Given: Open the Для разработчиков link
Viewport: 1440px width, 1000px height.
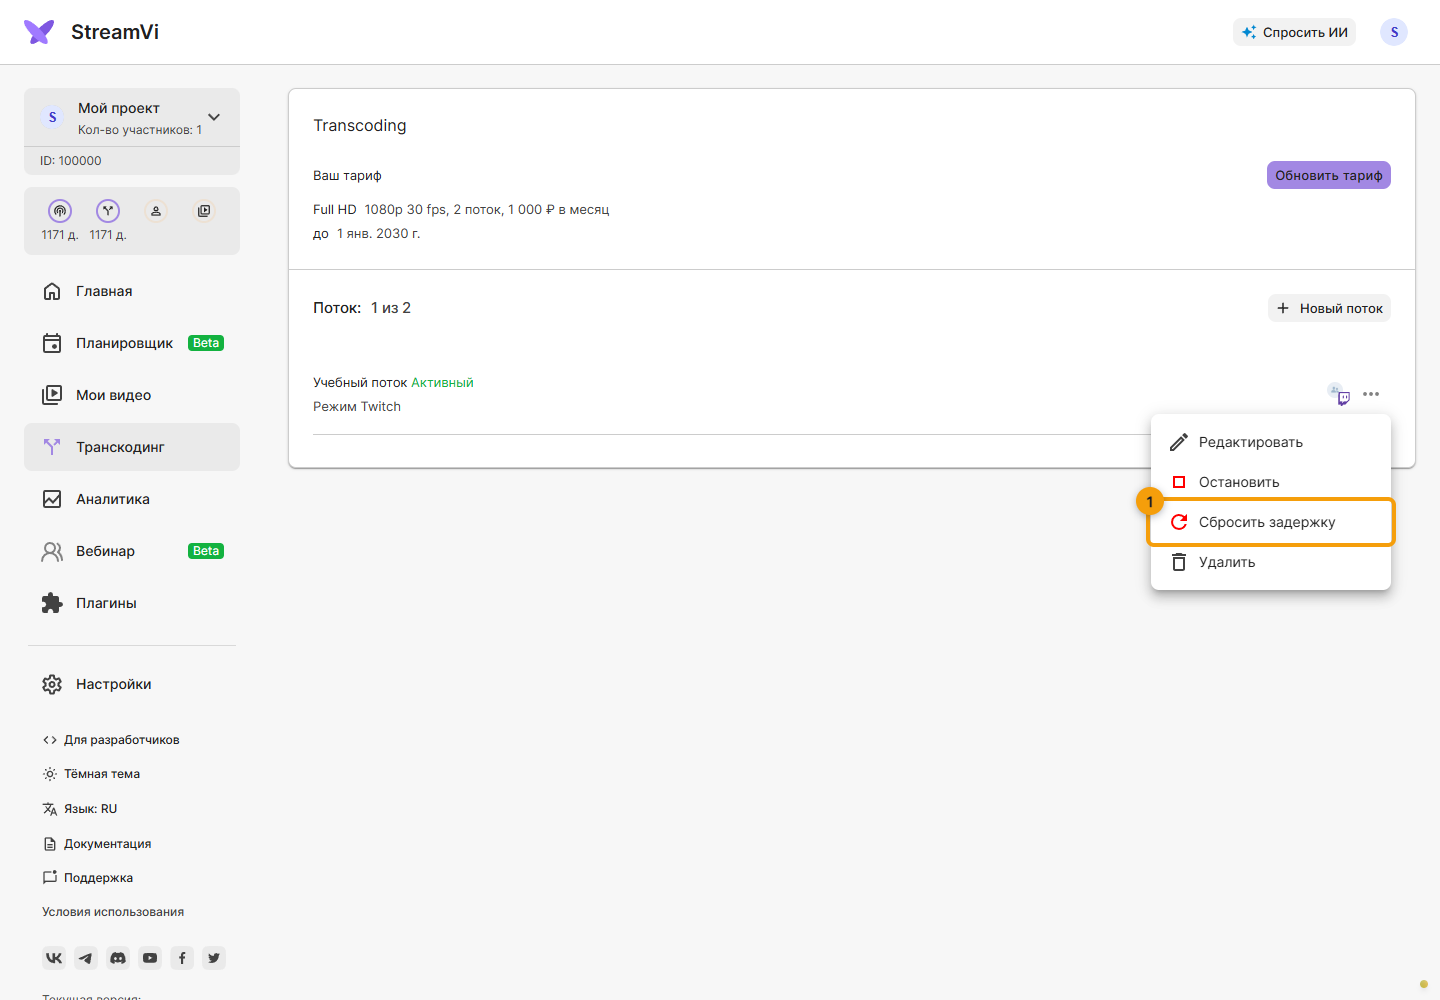Looking at the screenshot, I should pos(111,740).
